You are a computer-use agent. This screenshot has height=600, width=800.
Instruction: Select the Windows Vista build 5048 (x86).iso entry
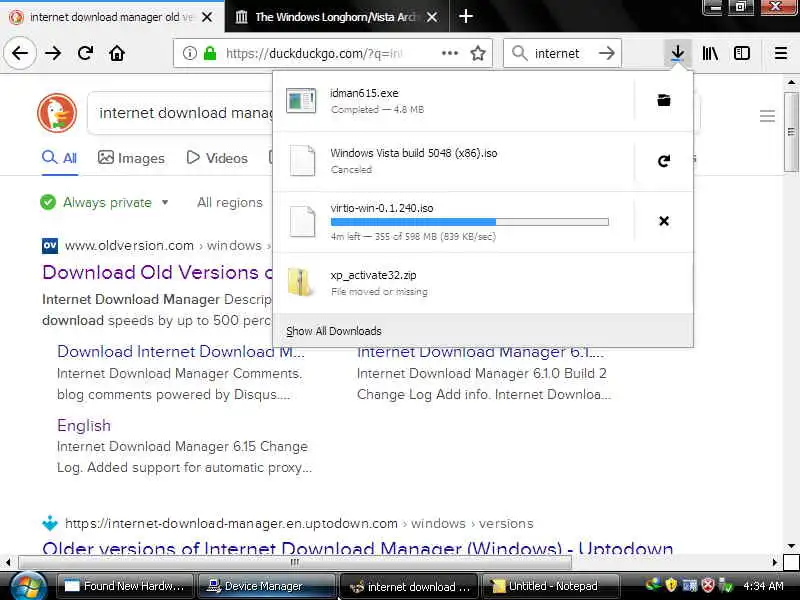pos(454,161)
